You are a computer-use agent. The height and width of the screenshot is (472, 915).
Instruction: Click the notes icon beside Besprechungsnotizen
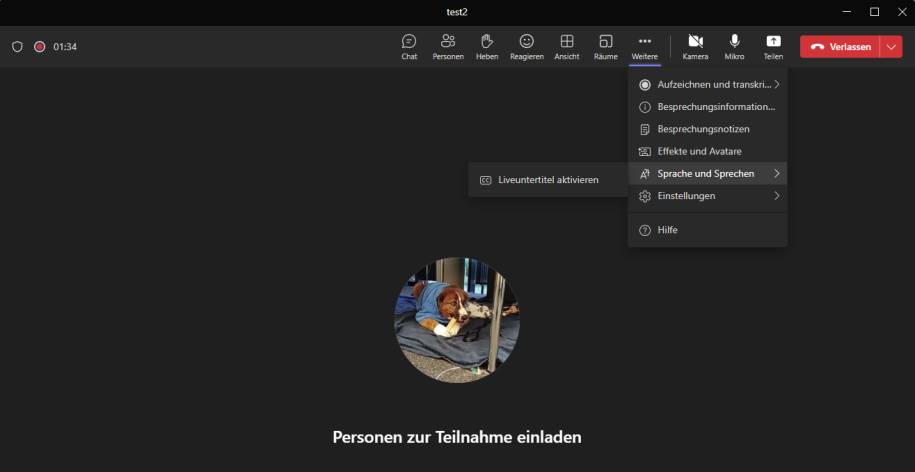click(x=645, y=130)
